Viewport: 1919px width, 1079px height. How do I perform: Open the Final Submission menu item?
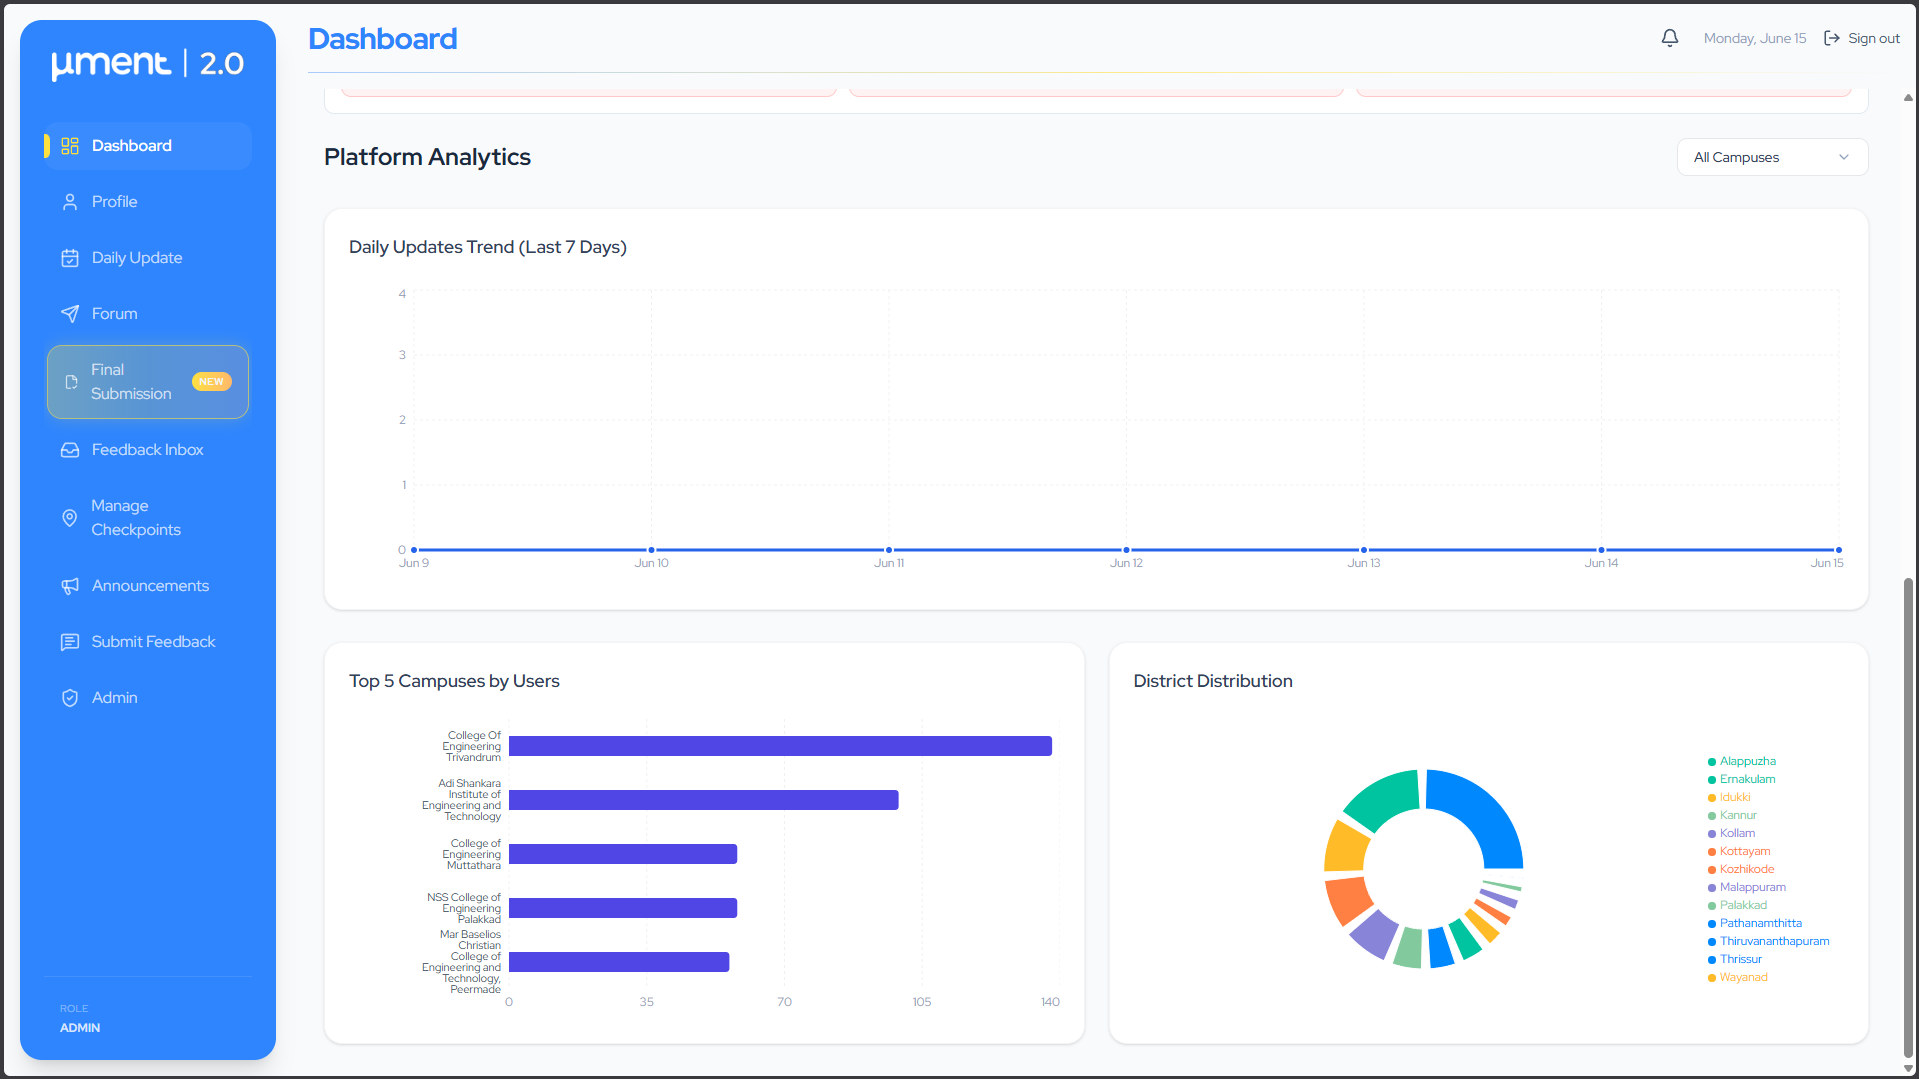pos(148,382)
